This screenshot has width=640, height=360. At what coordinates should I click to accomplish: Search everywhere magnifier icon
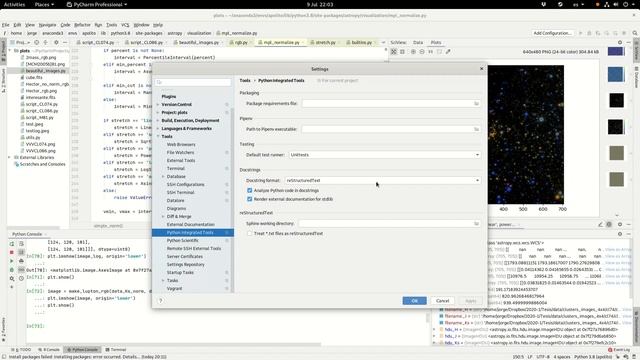click(635, 33)
